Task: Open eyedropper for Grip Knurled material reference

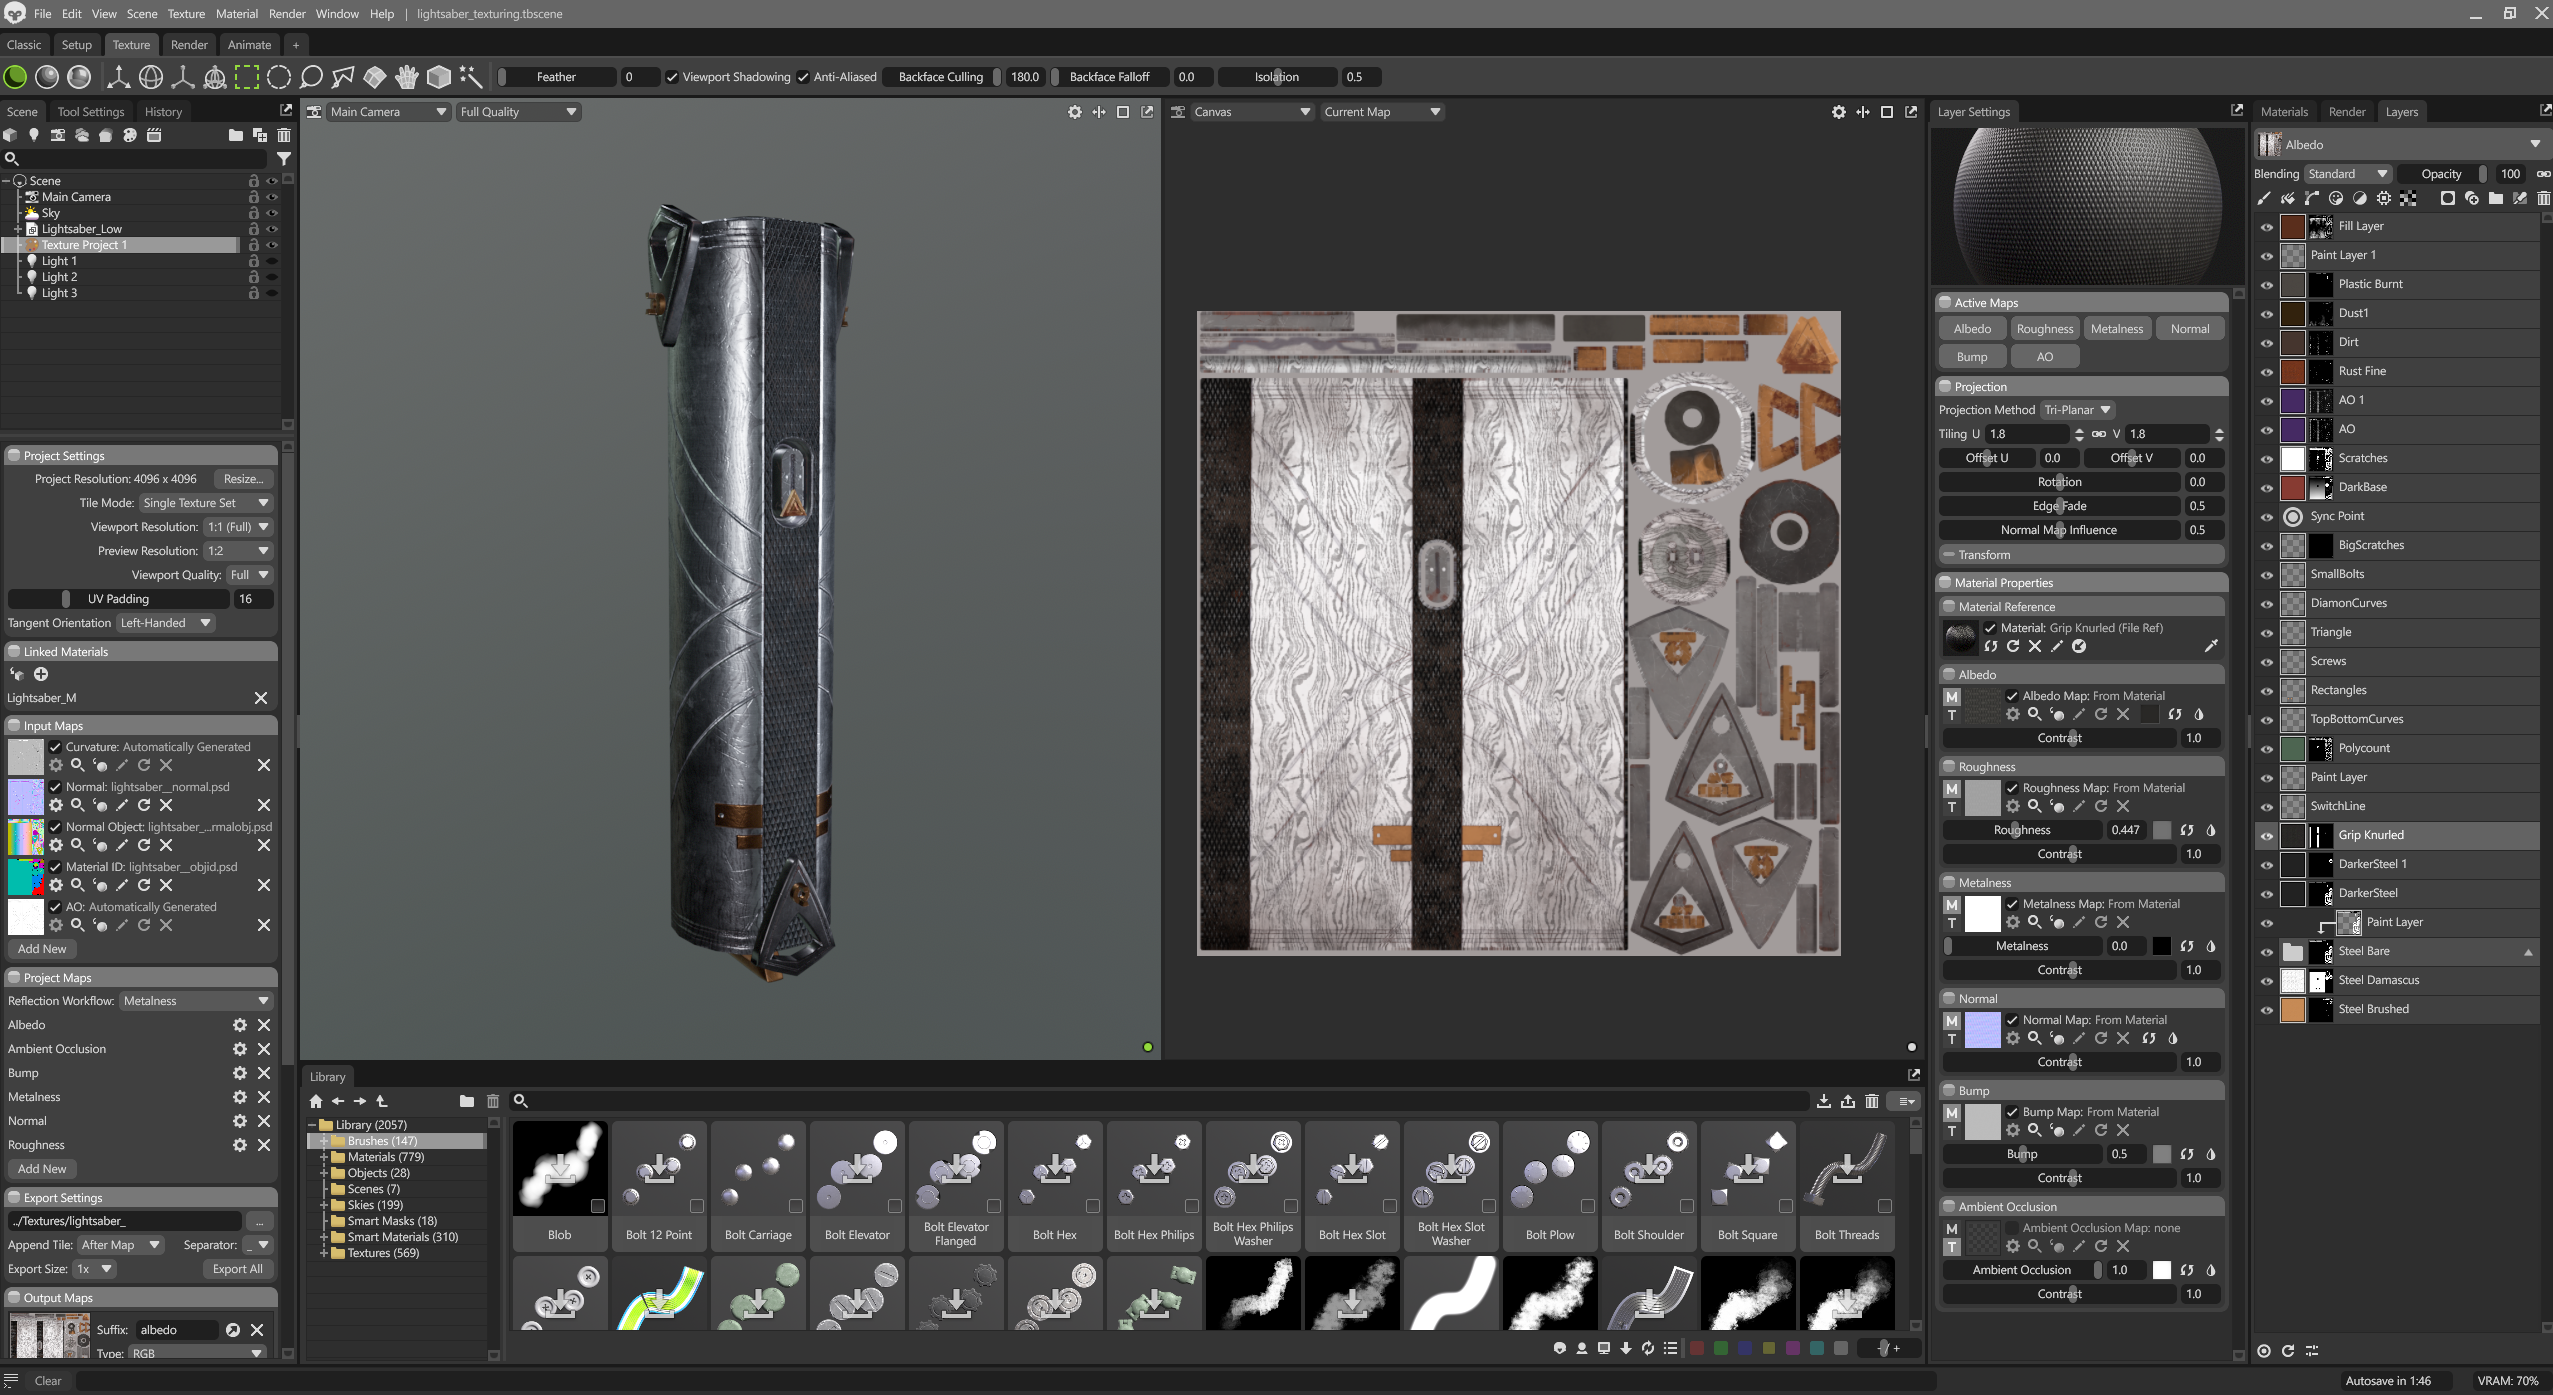Action: (2211, 646)
